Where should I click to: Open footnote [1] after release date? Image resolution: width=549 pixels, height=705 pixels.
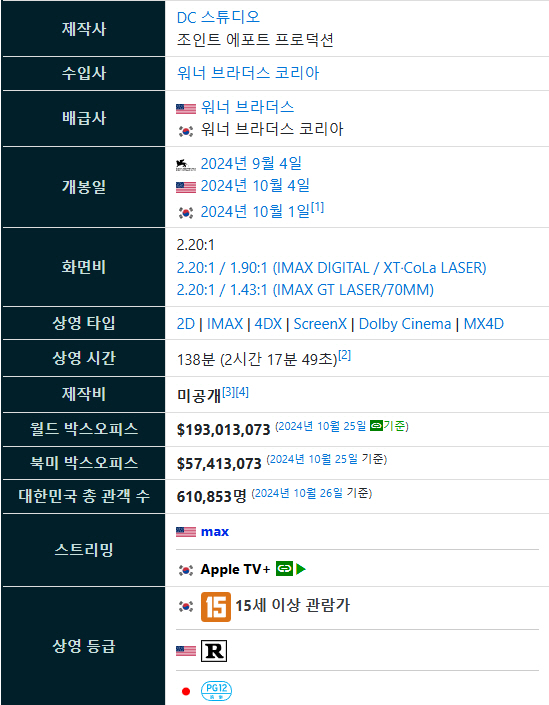tap(317, 207)
